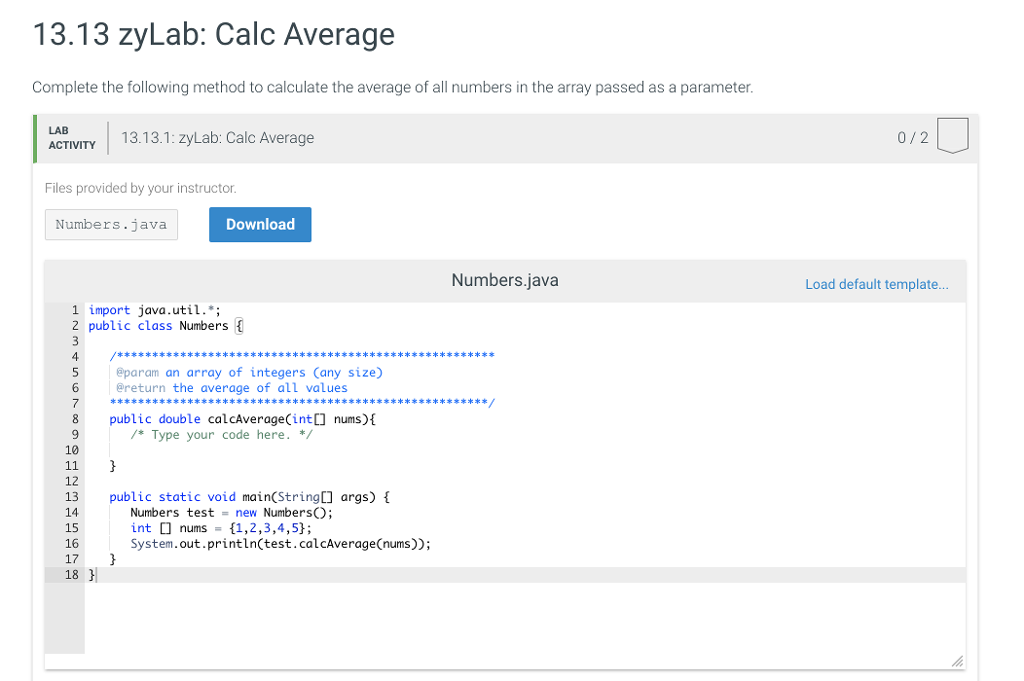Viewport: 1024px width, 681px height.
Task: Click the resize grip at editor's bottom-right corner
Action: tap(957, 661)
